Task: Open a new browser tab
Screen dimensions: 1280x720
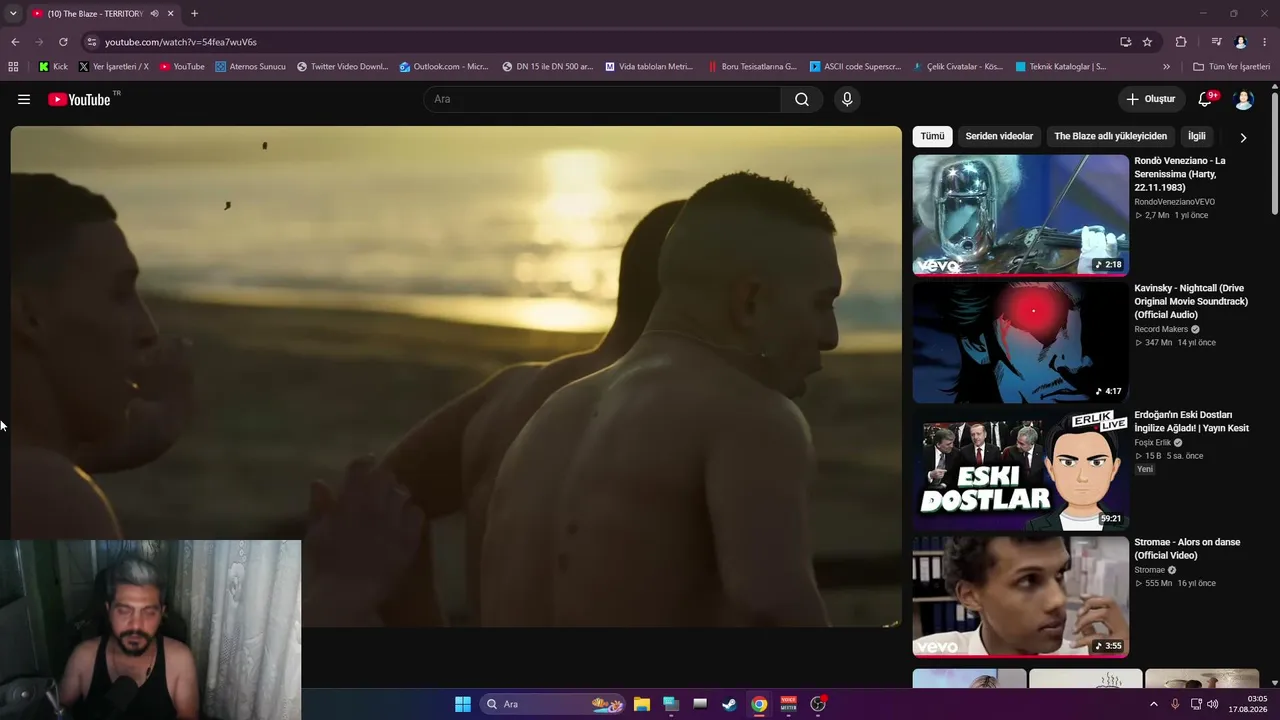Action: 194,13
